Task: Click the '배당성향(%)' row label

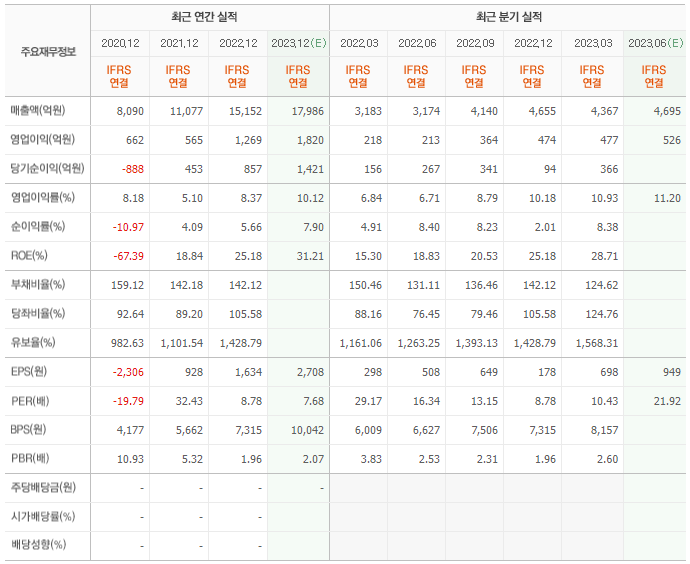Action: tap(38, 545)
